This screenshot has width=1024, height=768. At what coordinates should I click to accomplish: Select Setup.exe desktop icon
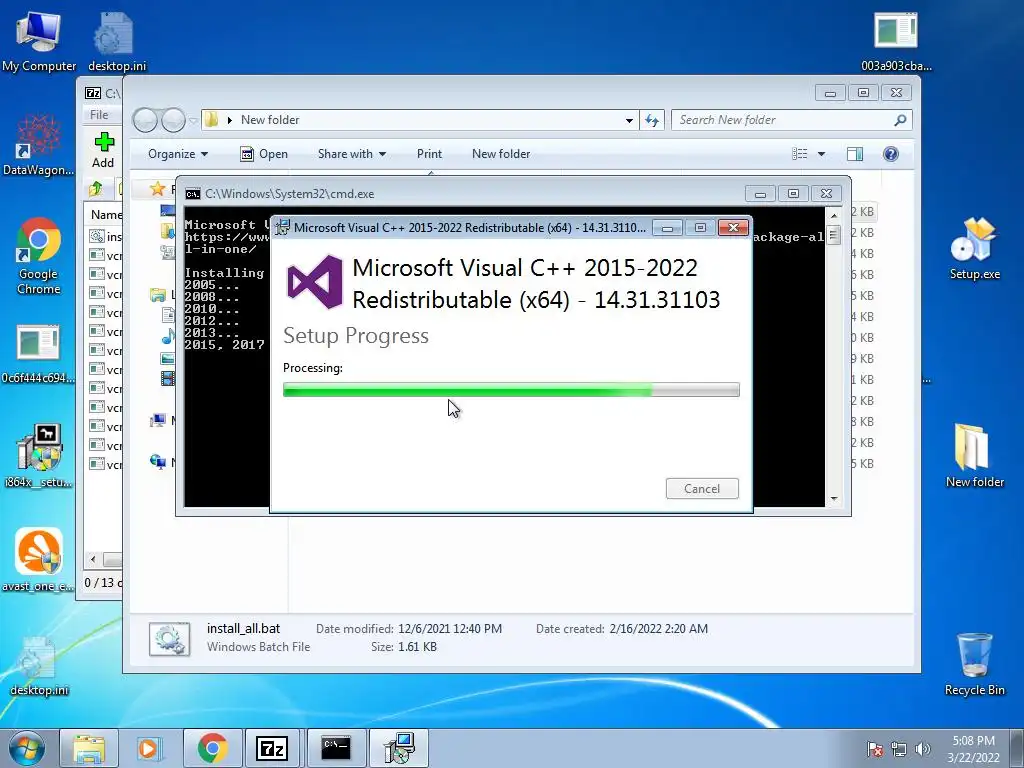pos(974,248)
